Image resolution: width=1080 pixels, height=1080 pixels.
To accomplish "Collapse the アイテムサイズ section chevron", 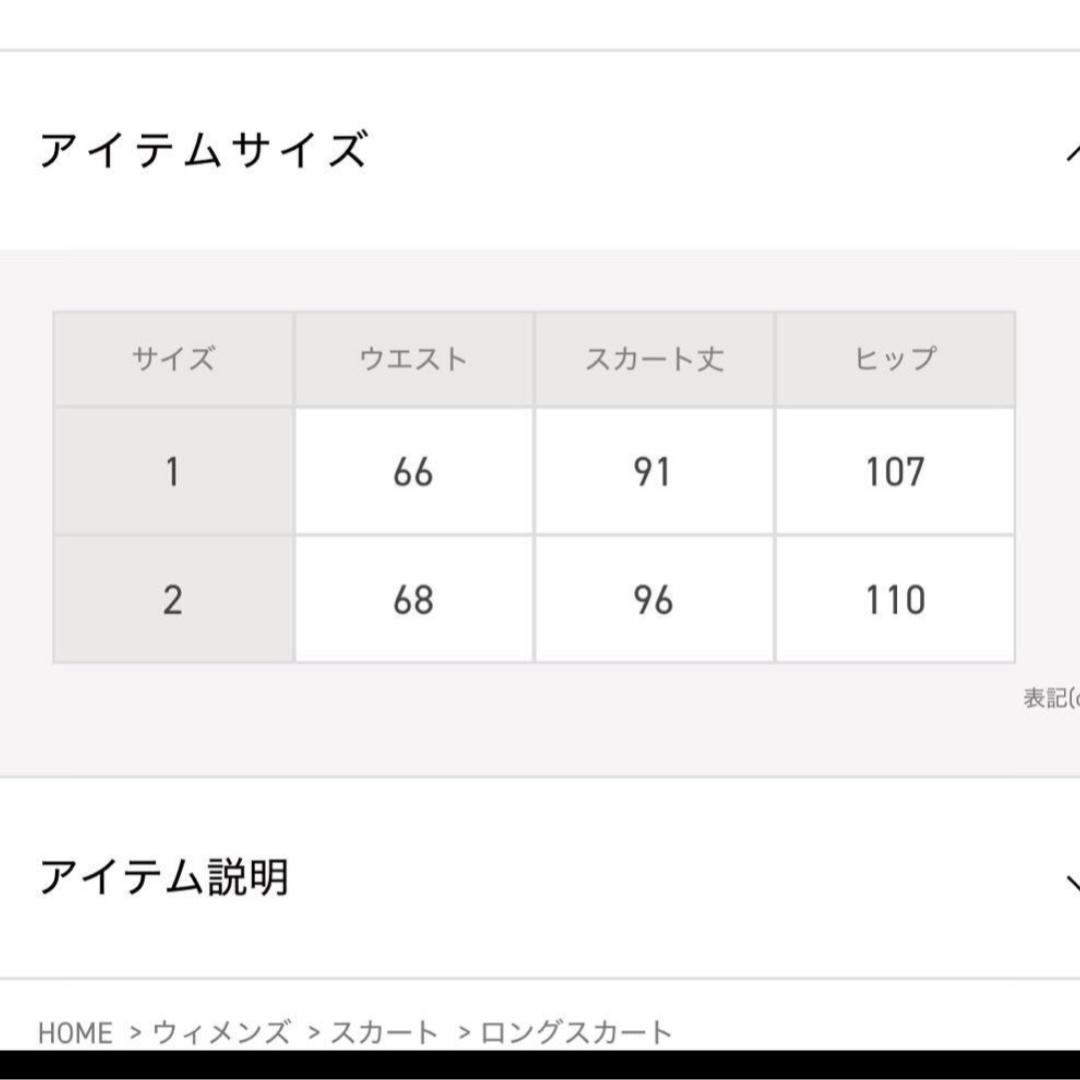I will coord(1073,153).
